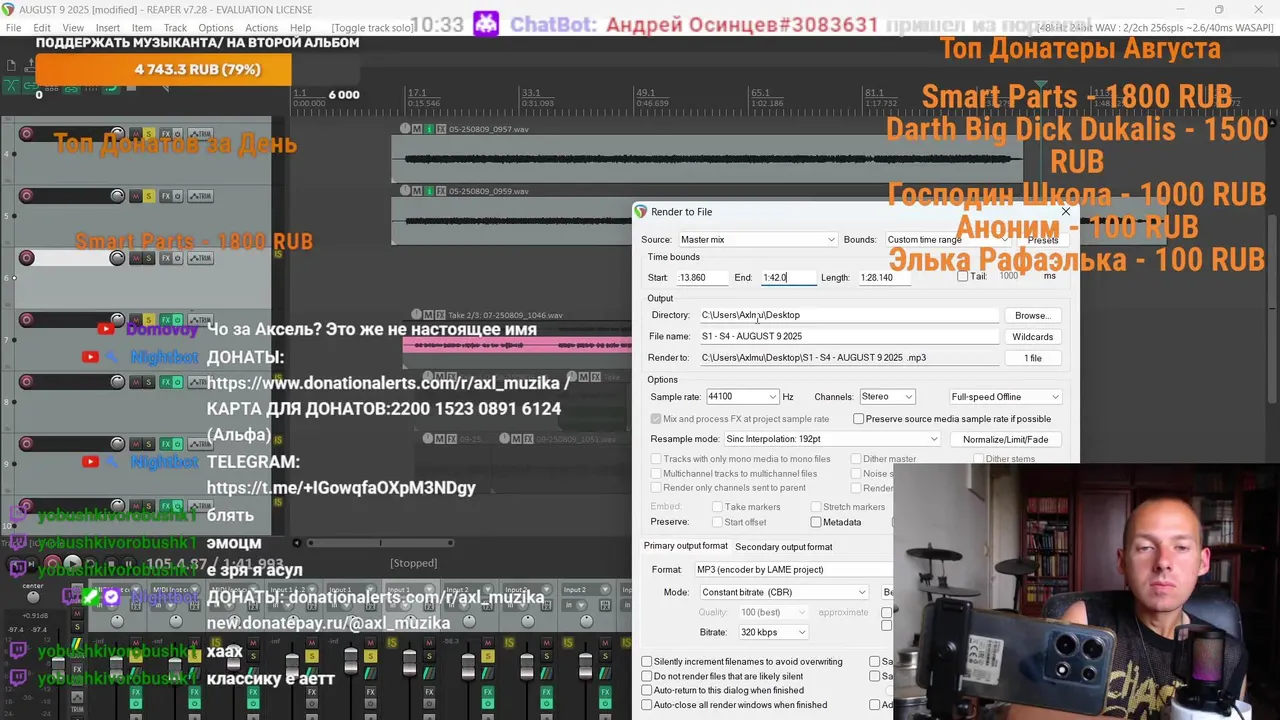Open Resample mode Sinc Interpolation dropdown

click(832, 439)
